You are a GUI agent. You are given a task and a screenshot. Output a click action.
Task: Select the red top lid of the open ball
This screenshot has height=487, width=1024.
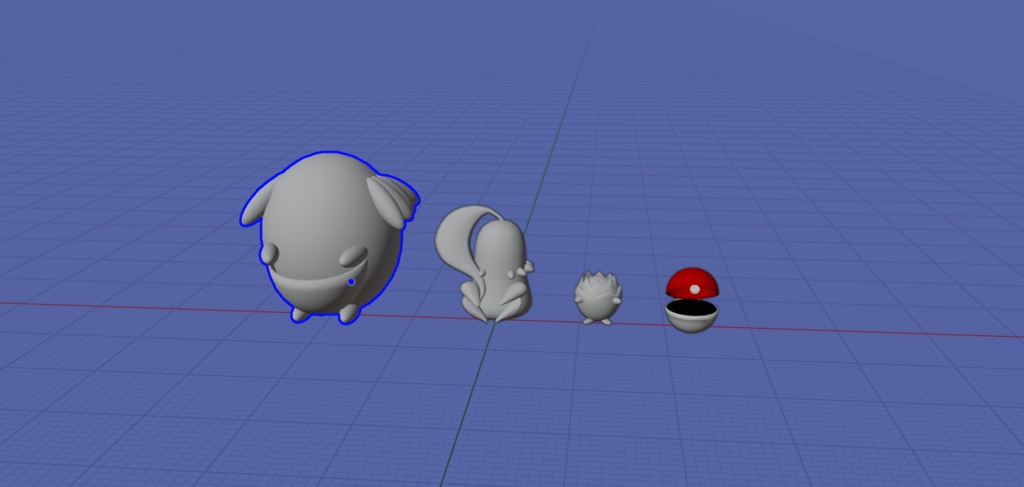[x=692, y=283]
